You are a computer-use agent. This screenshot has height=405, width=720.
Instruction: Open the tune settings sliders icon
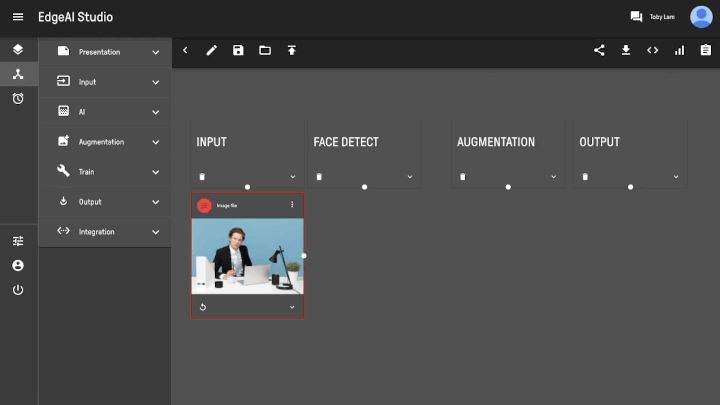(18, 241)
